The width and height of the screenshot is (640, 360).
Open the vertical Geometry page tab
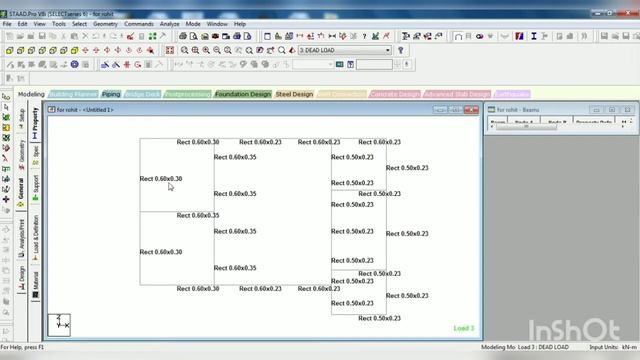point(22,154)
